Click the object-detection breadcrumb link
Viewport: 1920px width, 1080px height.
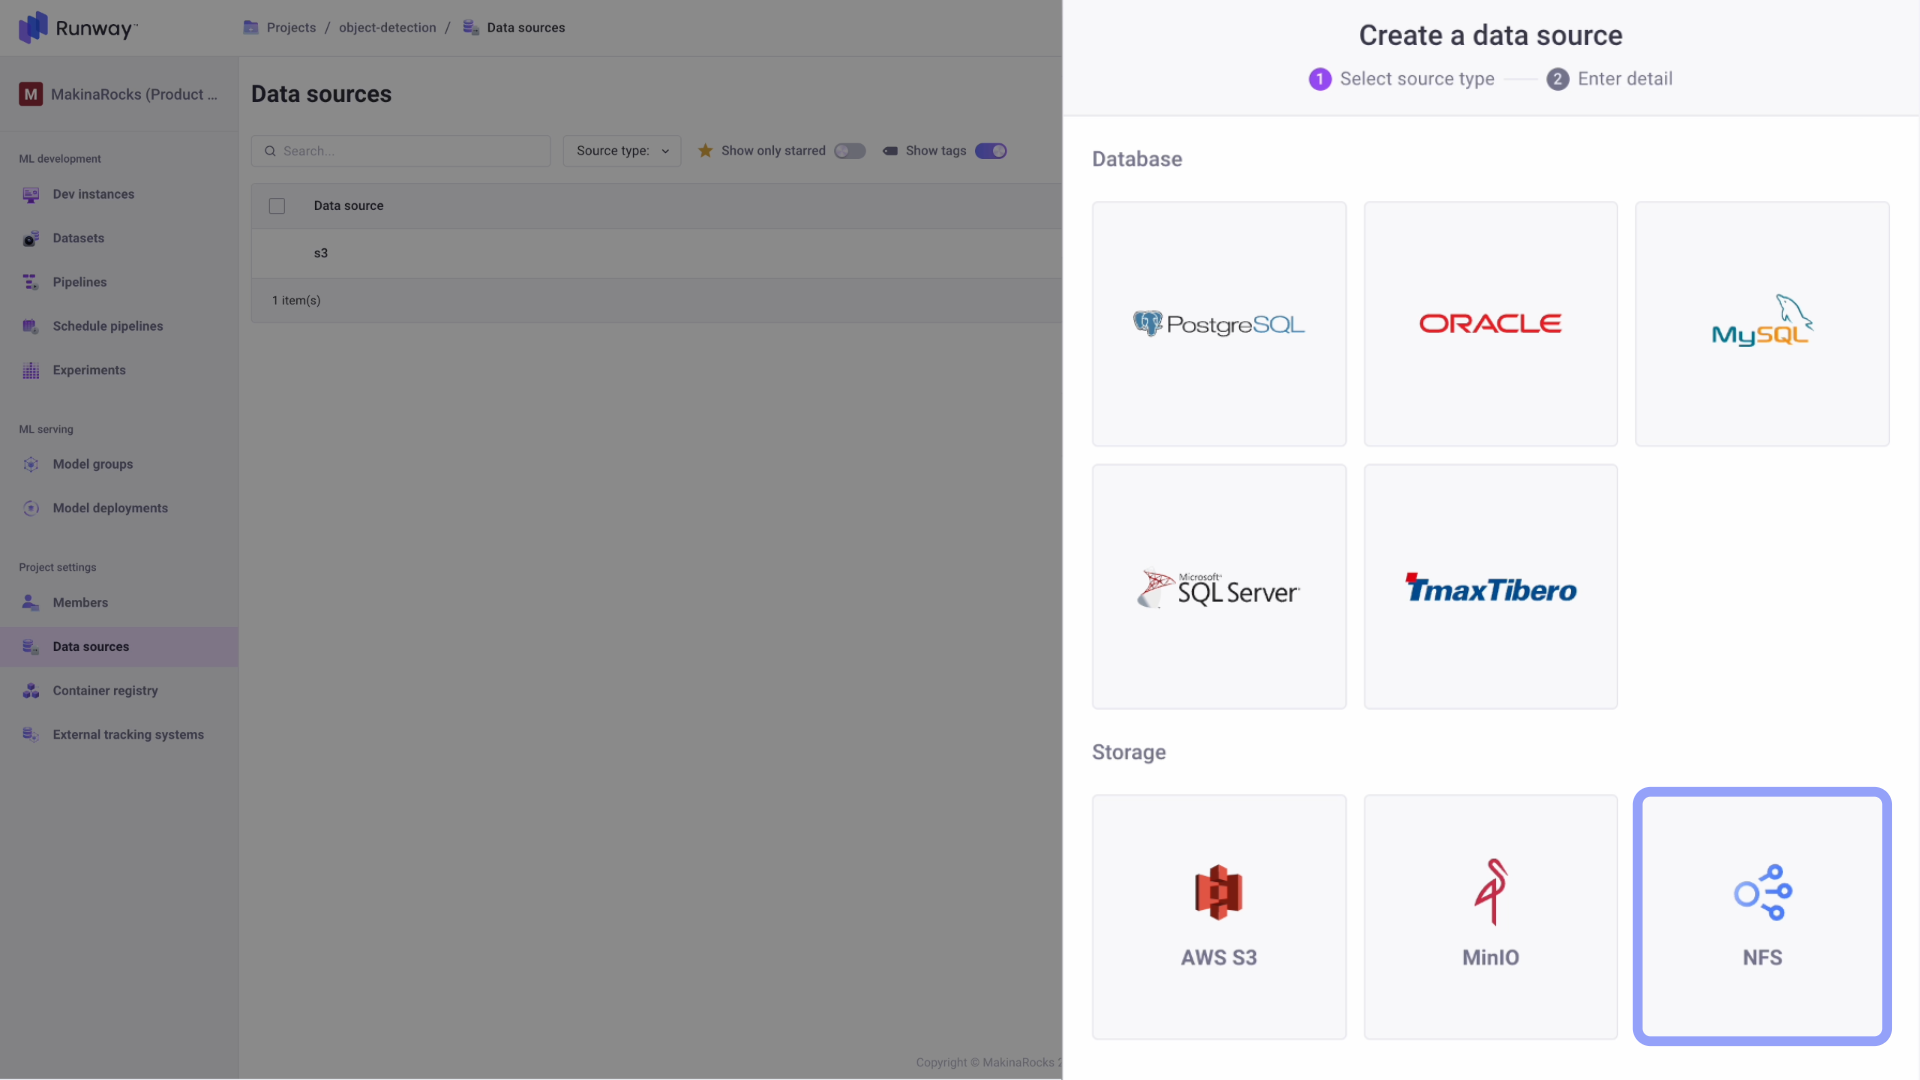[x=387, y=28]
